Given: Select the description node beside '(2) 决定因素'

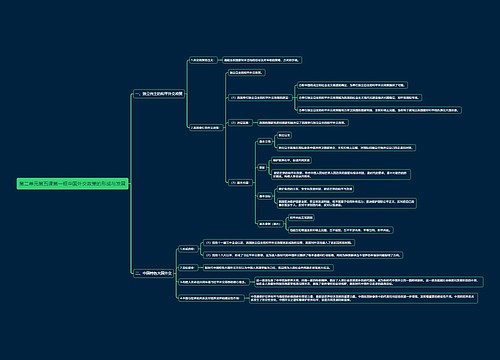Looking at the screenshot, I should click(303, 123).
